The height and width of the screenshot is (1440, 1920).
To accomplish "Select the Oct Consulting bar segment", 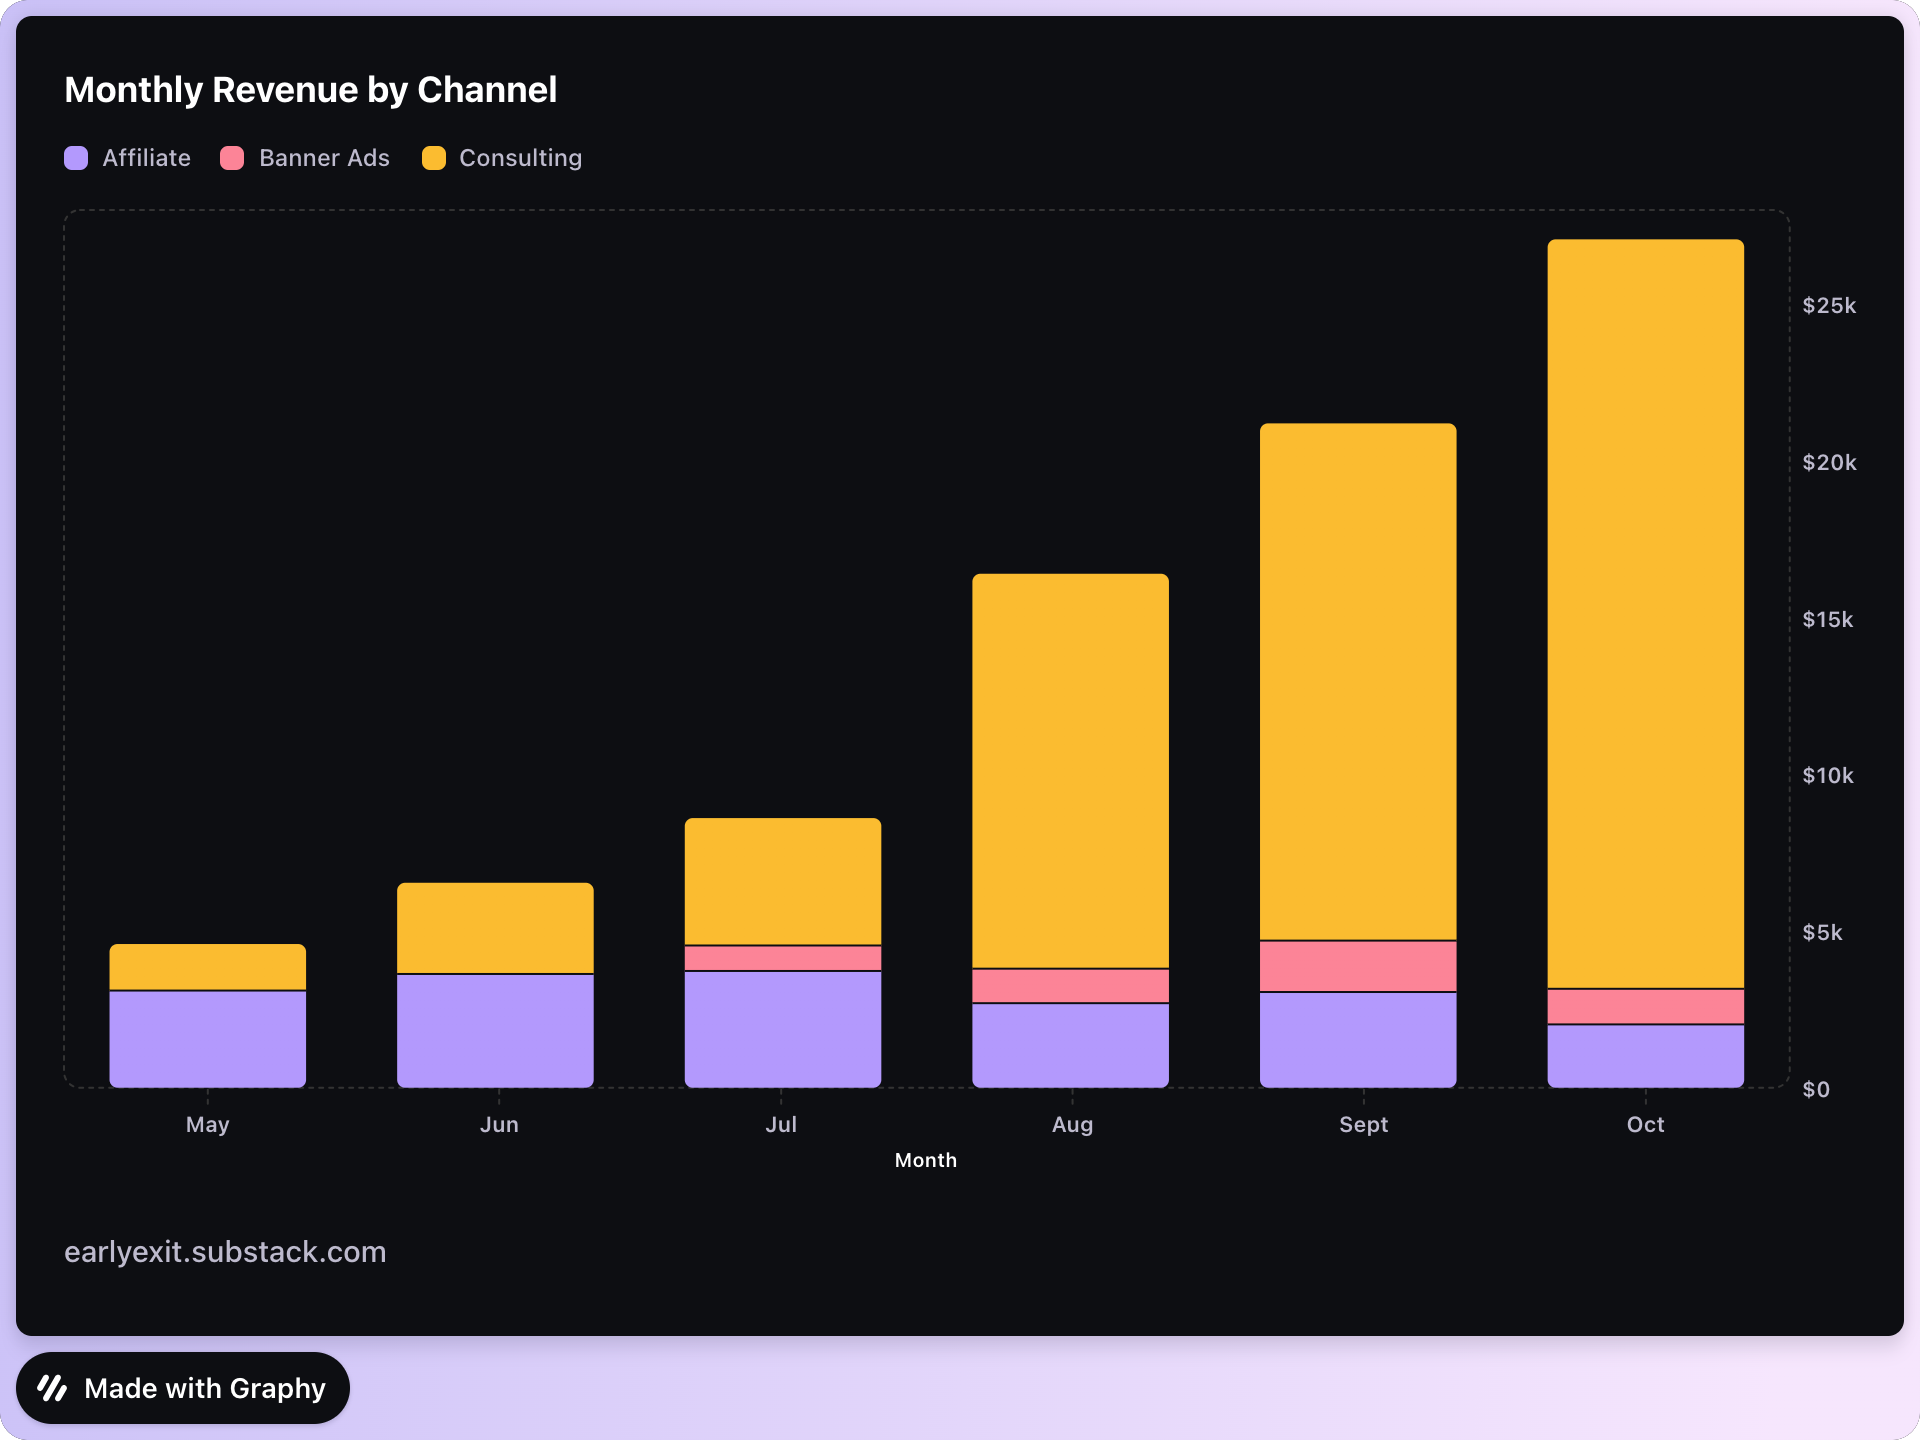I will click(x=1645, y=612).
